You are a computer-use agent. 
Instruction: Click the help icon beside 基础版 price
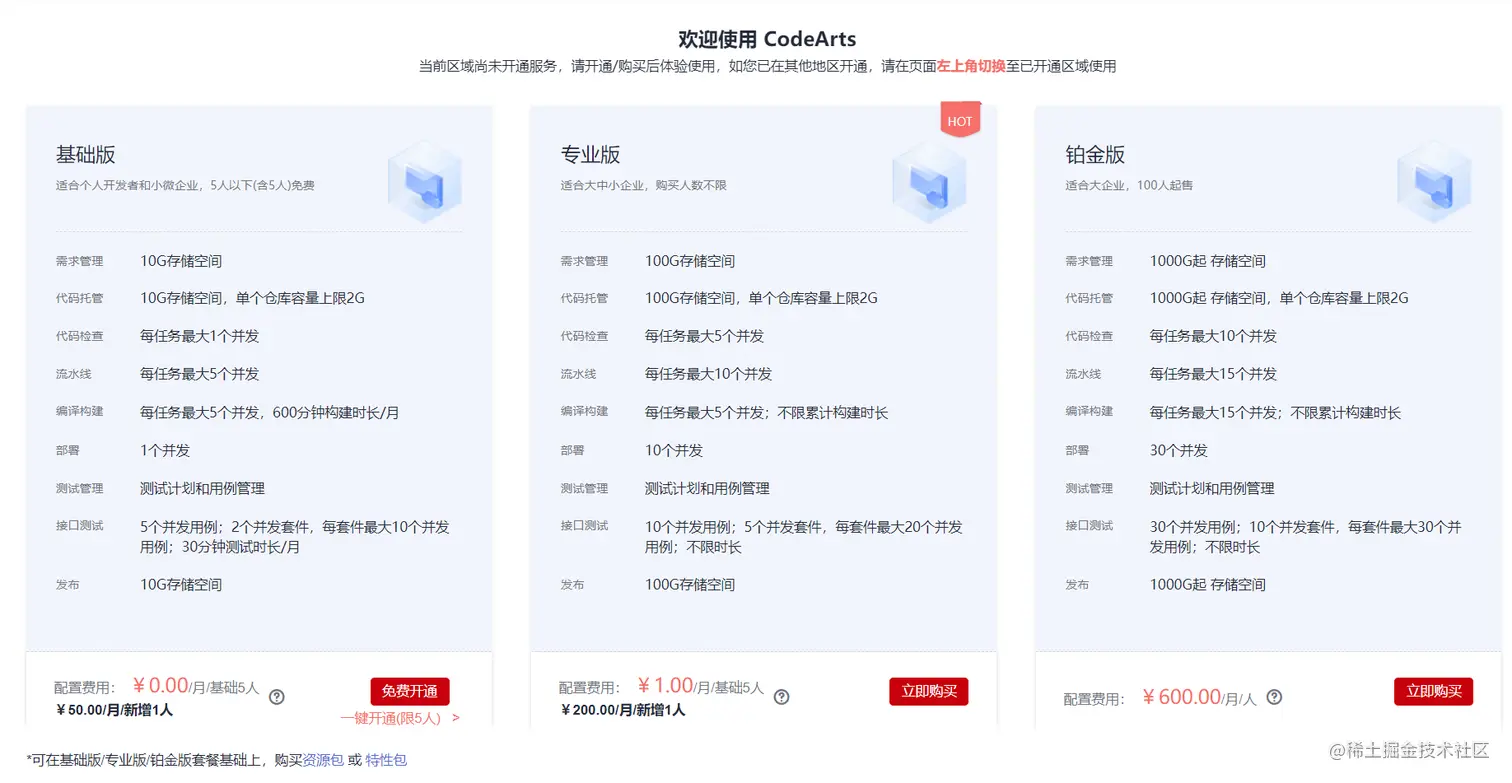click(x=277, y=697)
